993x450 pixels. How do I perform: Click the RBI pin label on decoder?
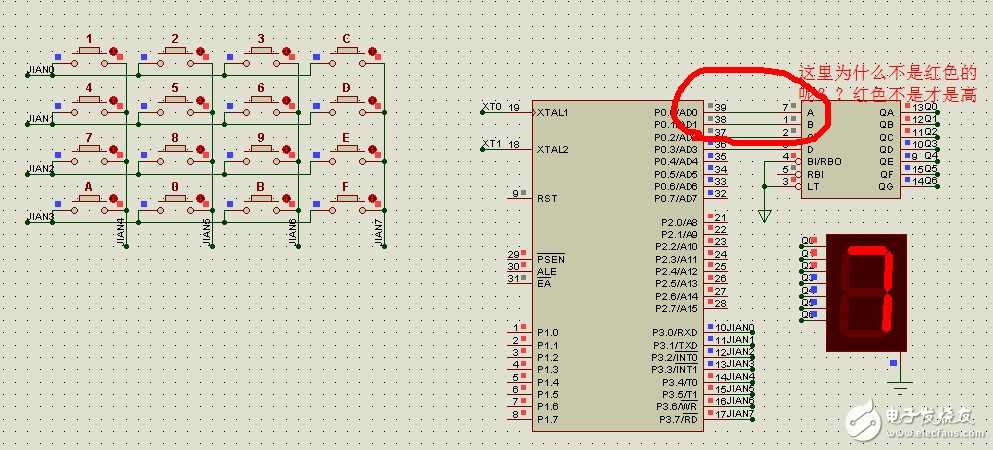coord(815,174)
